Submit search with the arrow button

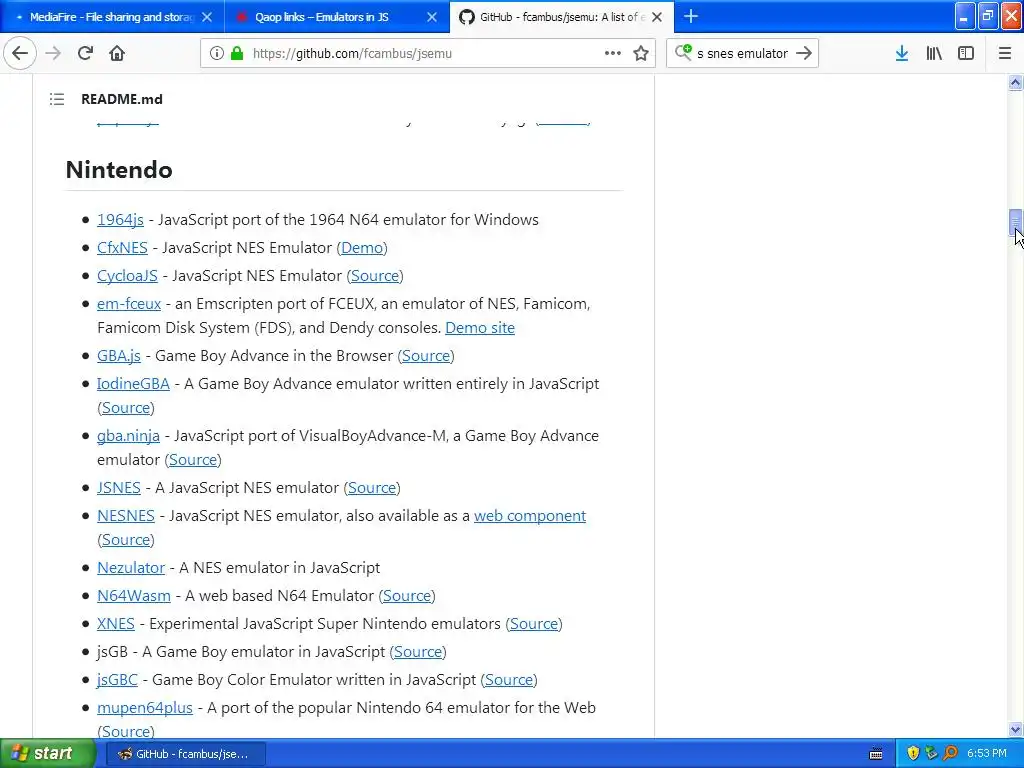tap(805, 53)
